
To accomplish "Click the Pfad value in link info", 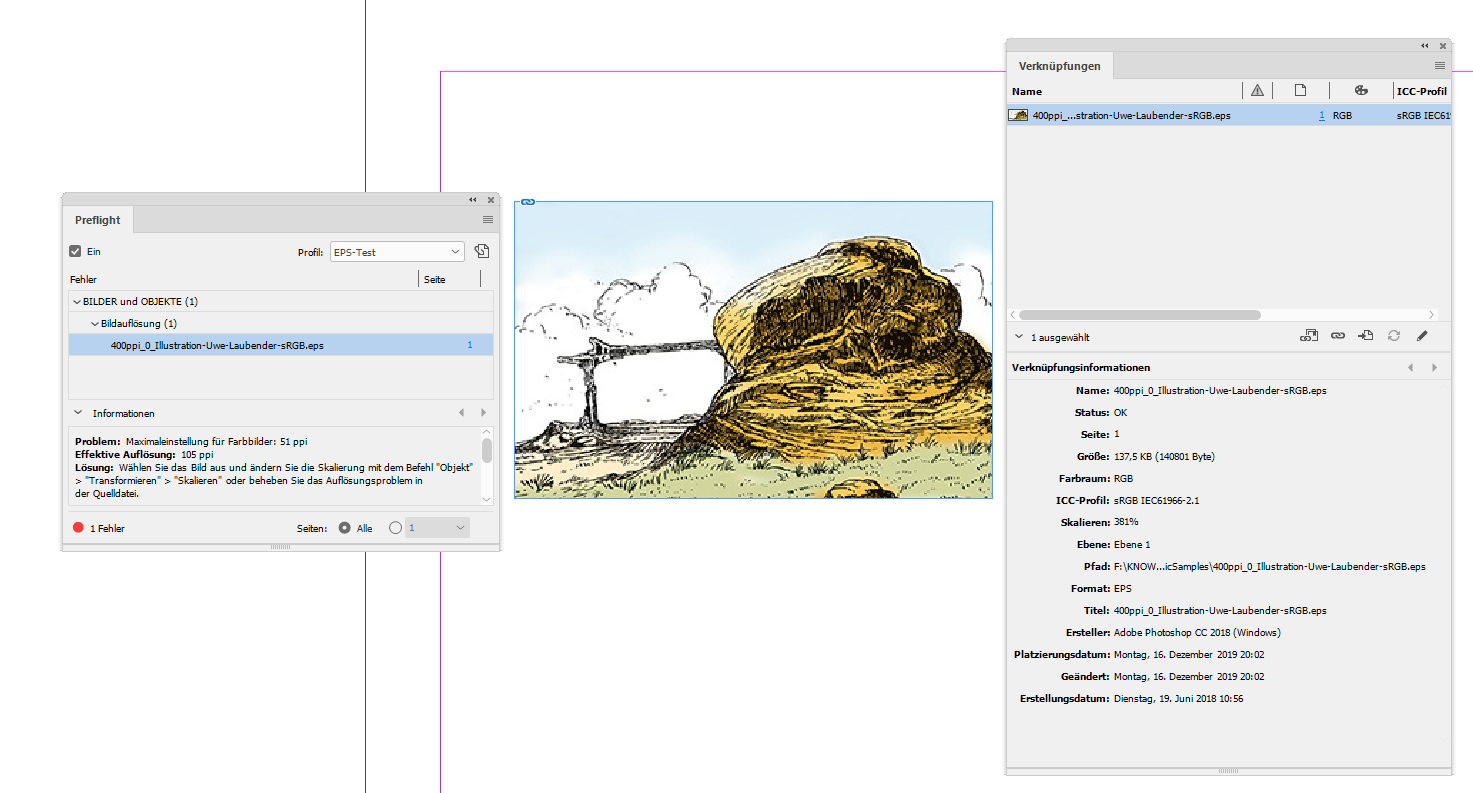I will point(1269,566).
